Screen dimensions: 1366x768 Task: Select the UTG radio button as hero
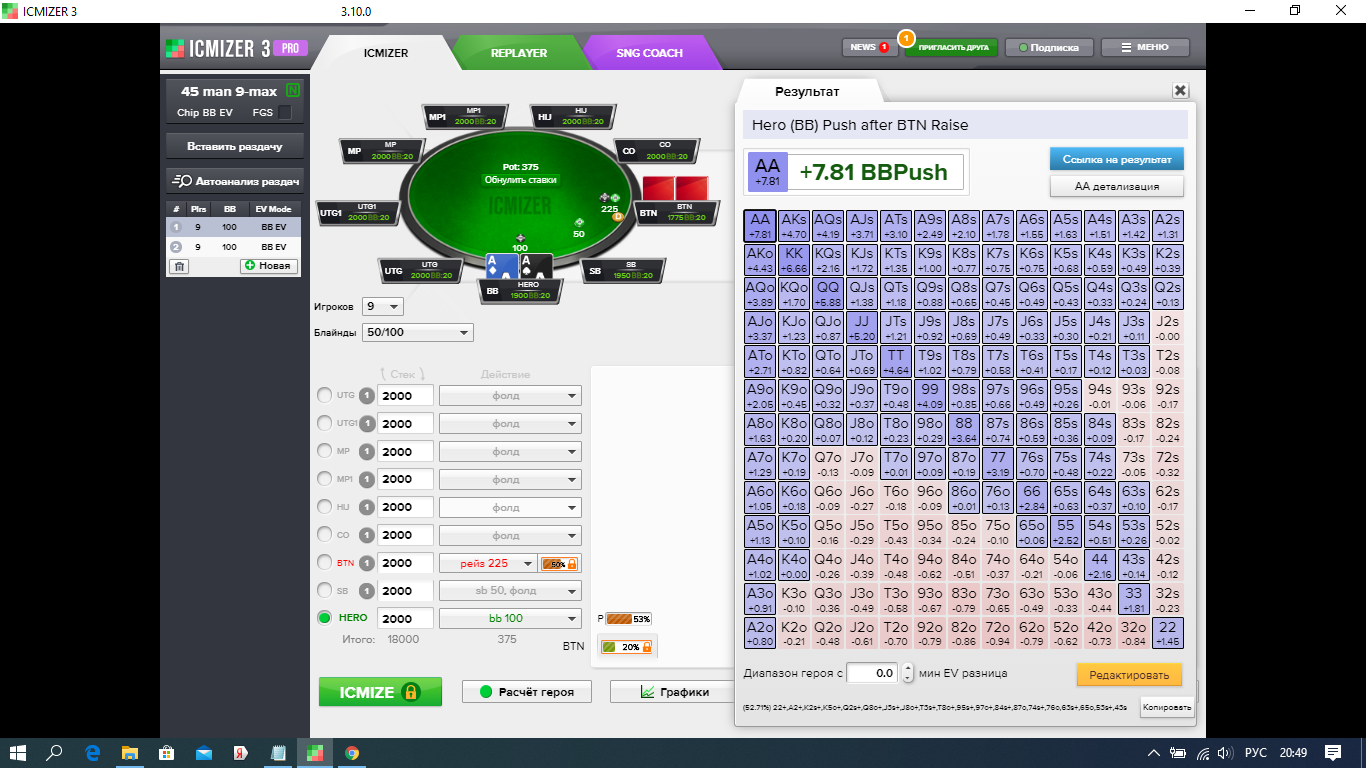[x=324, y=395]
